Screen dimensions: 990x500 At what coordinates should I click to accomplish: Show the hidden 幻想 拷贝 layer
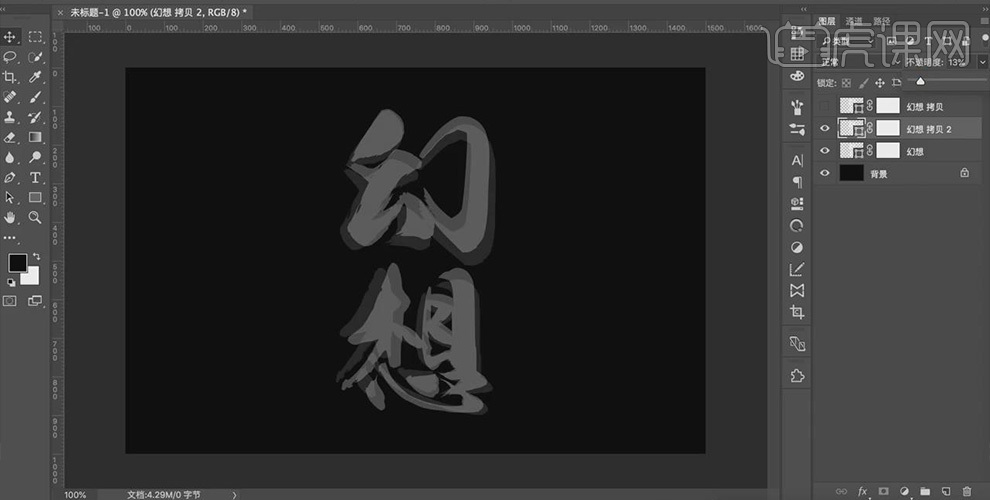click(x=825, y=106)
